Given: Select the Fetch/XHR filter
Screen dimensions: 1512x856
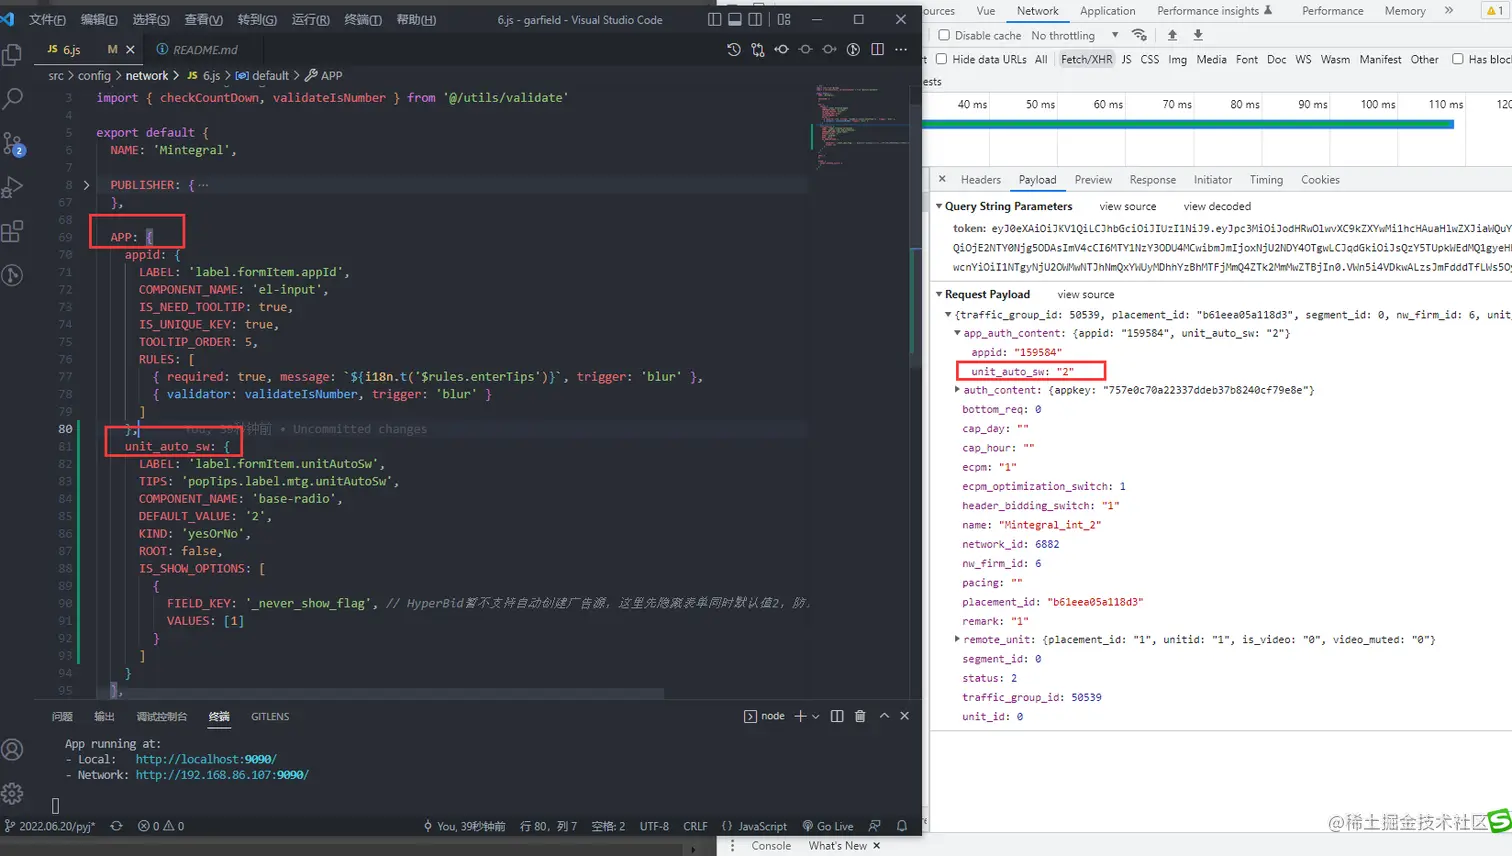Looking at the screenshot, I should [1086, 59].
